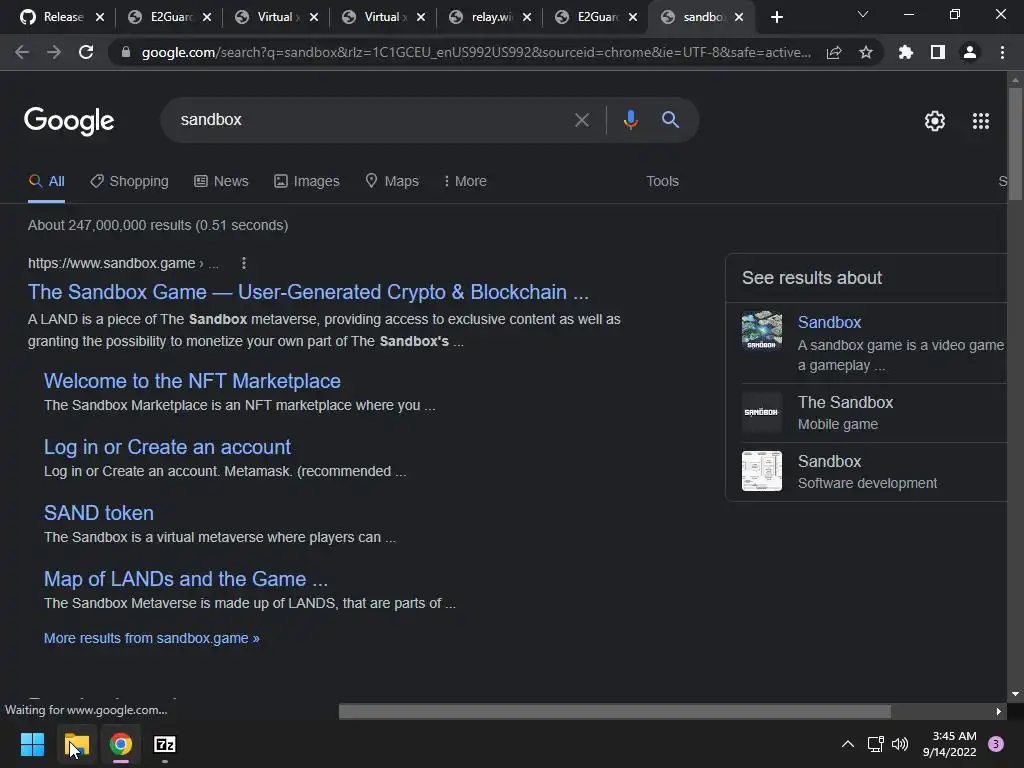Click the address bar URL
The width and height of the screenshot is (1024, 768).
tap(476, 52)
